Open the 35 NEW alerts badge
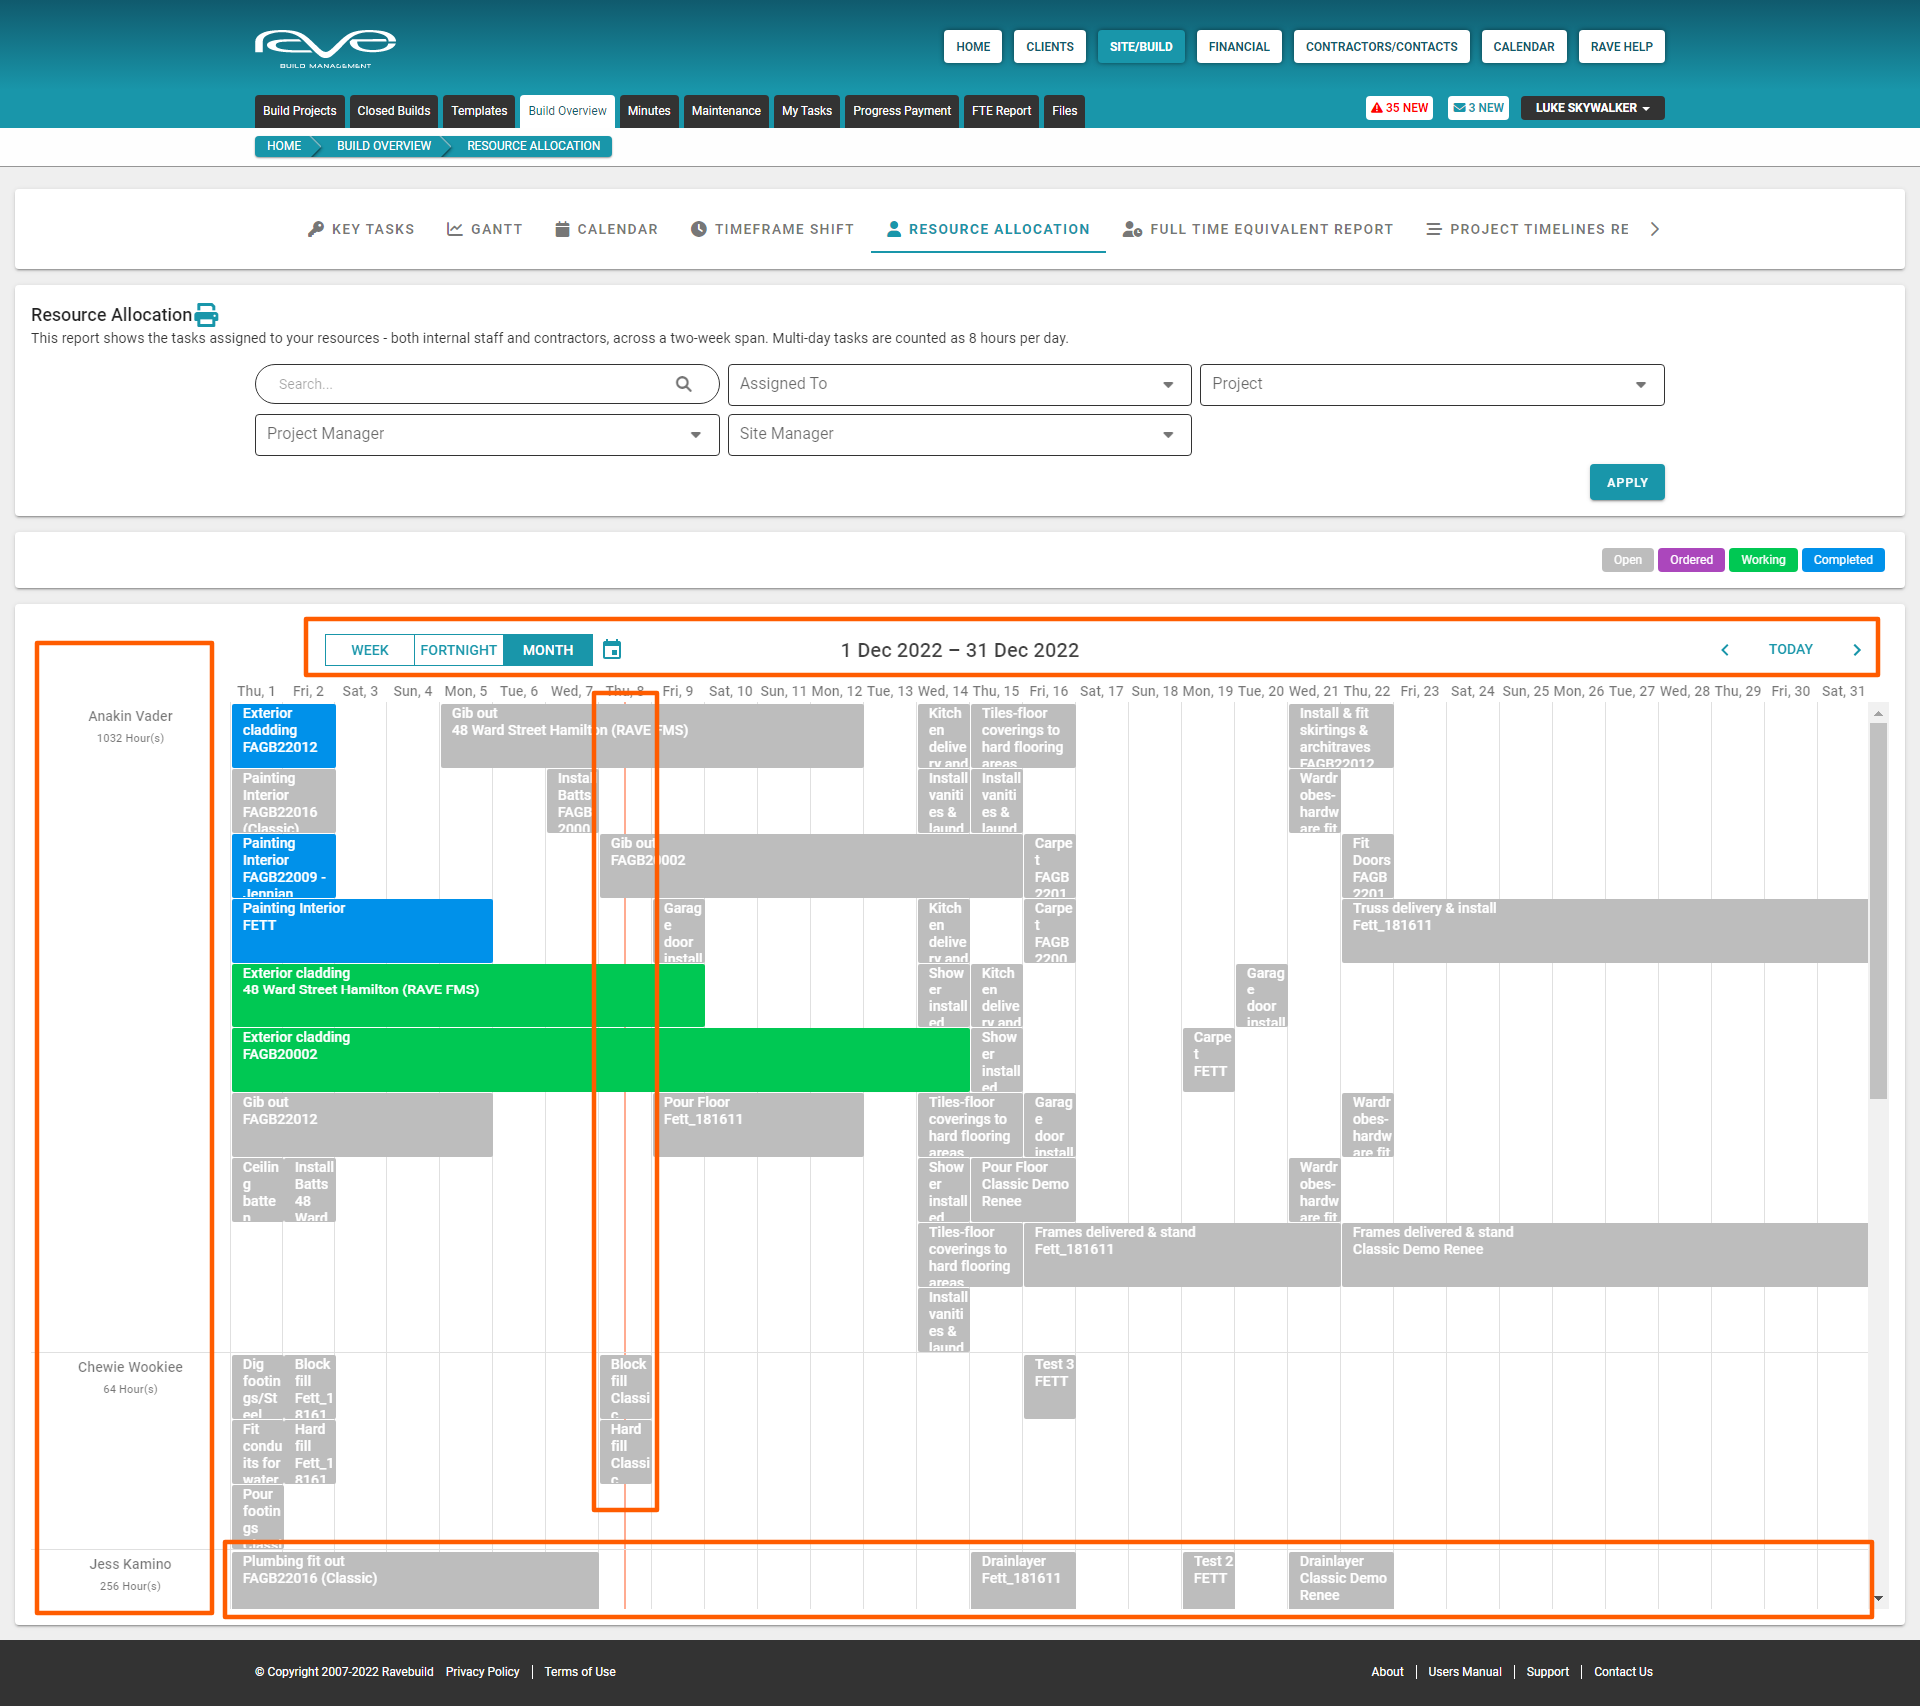 coord(1399,108)
